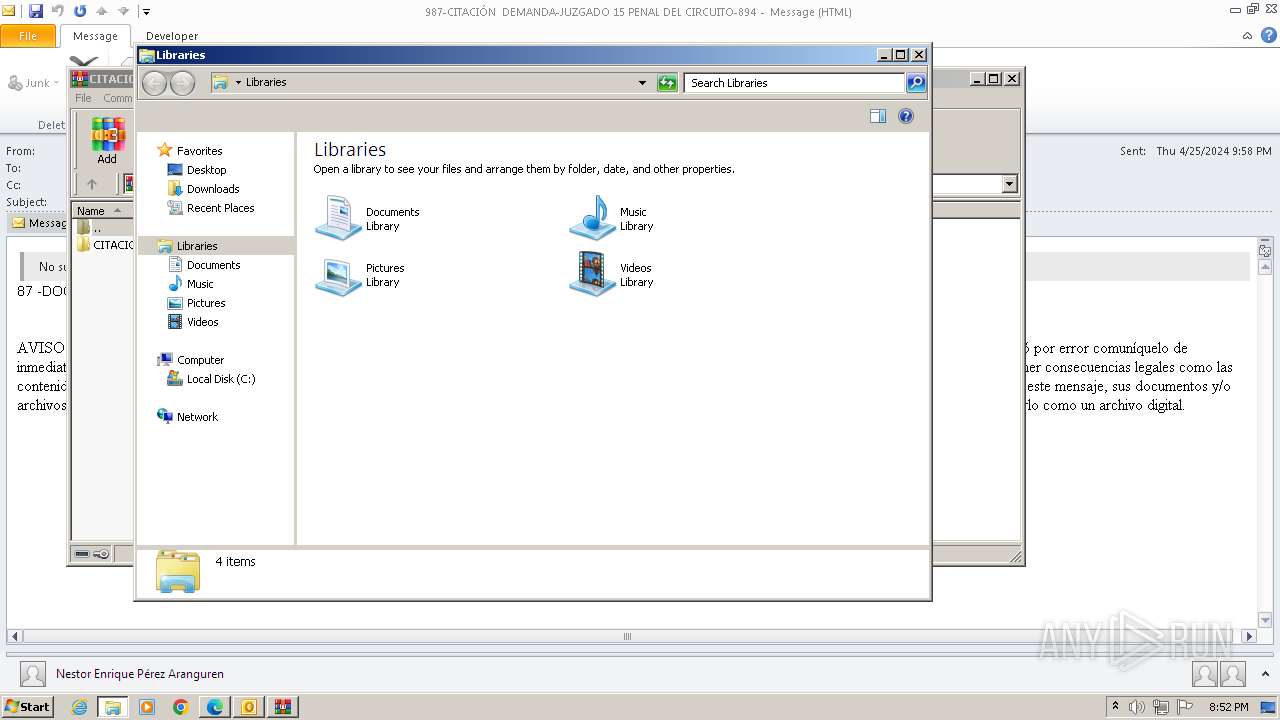1280x720 pixels.
Task: Select Local Disk (C:) in tree
Action: 211,379
